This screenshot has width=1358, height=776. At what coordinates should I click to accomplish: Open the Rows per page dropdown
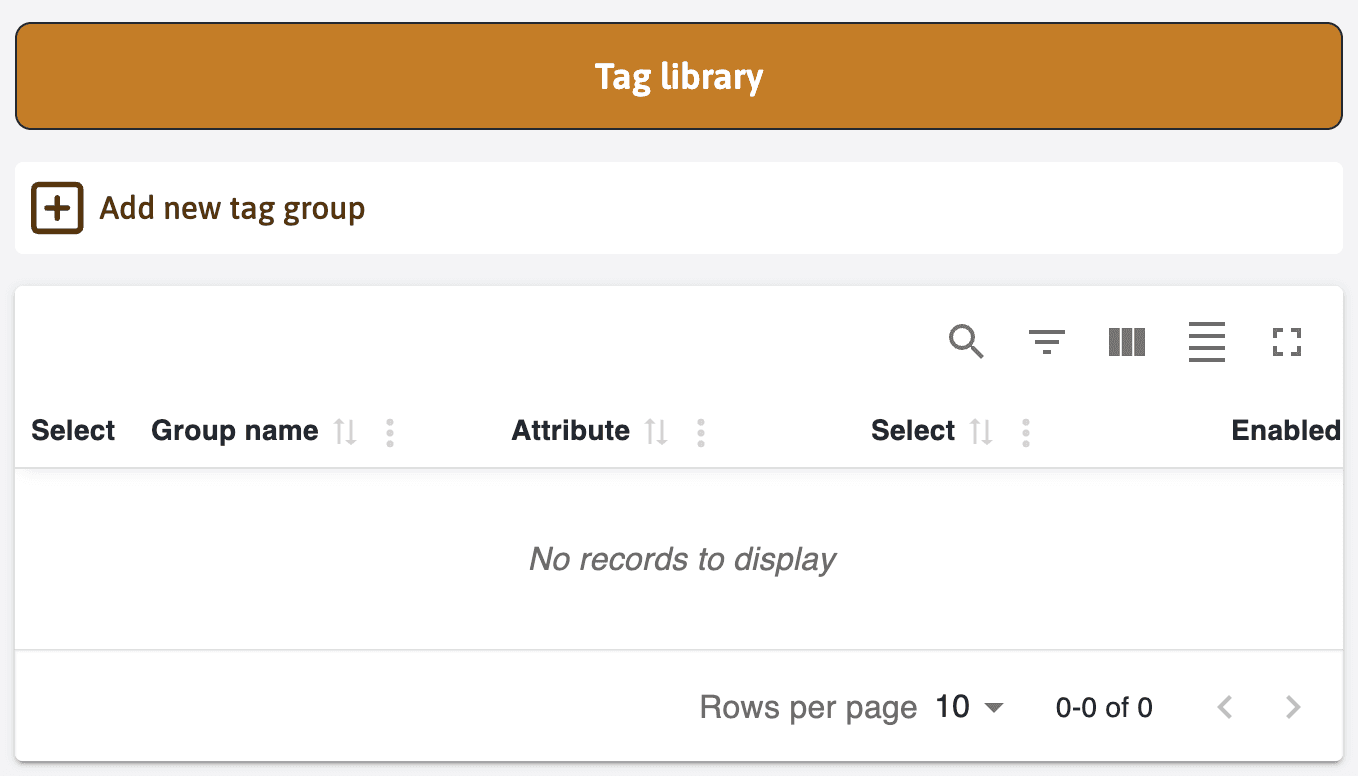click(968, 707)
